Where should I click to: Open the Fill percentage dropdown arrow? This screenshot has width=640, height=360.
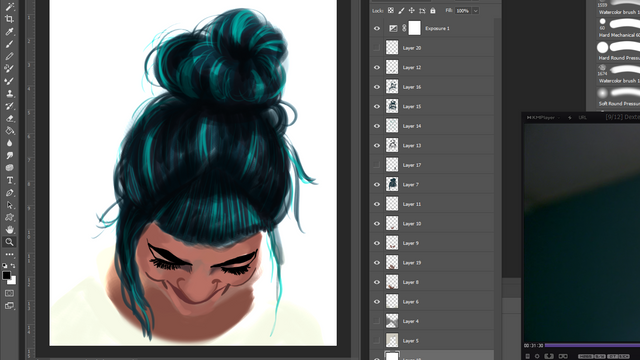point(476,11)
